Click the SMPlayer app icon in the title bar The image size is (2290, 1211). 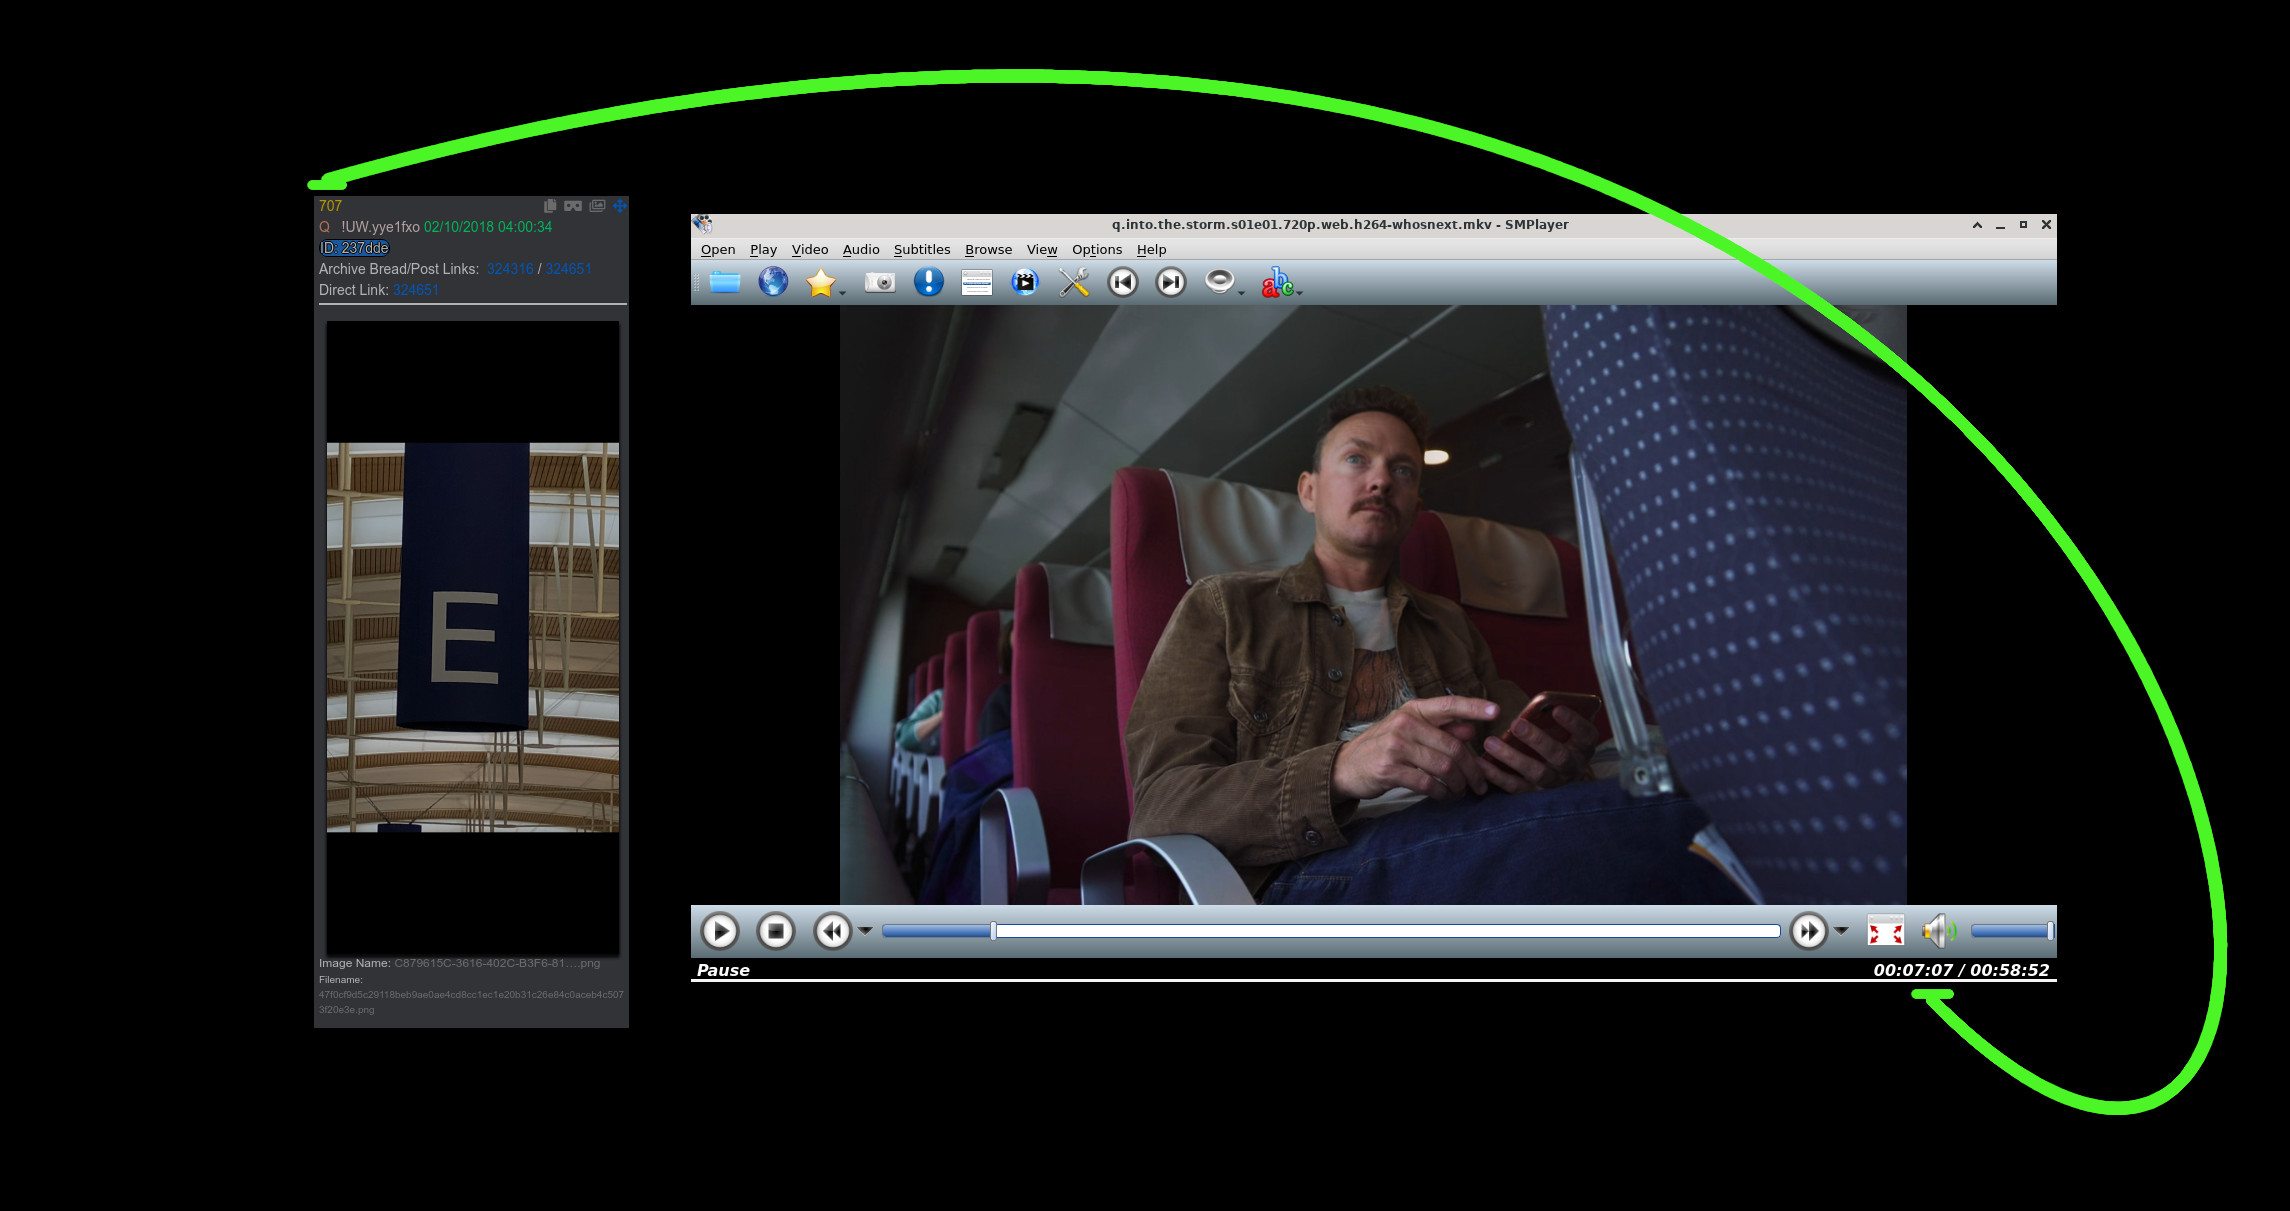[703, 224]
